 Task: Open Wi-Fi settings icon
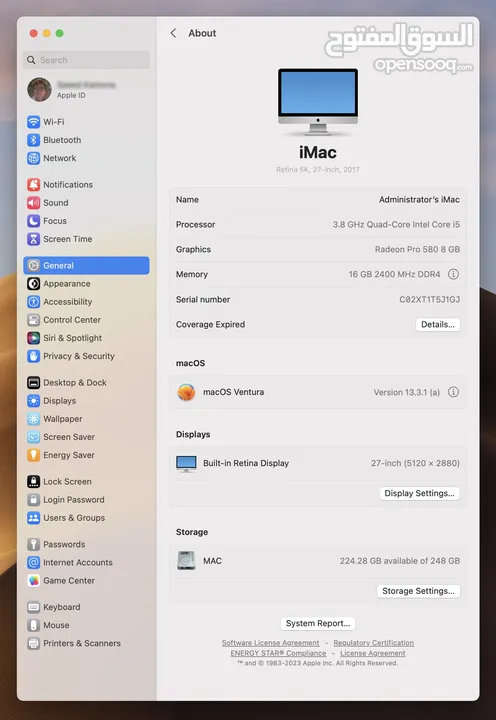click(x=34, y=122)
